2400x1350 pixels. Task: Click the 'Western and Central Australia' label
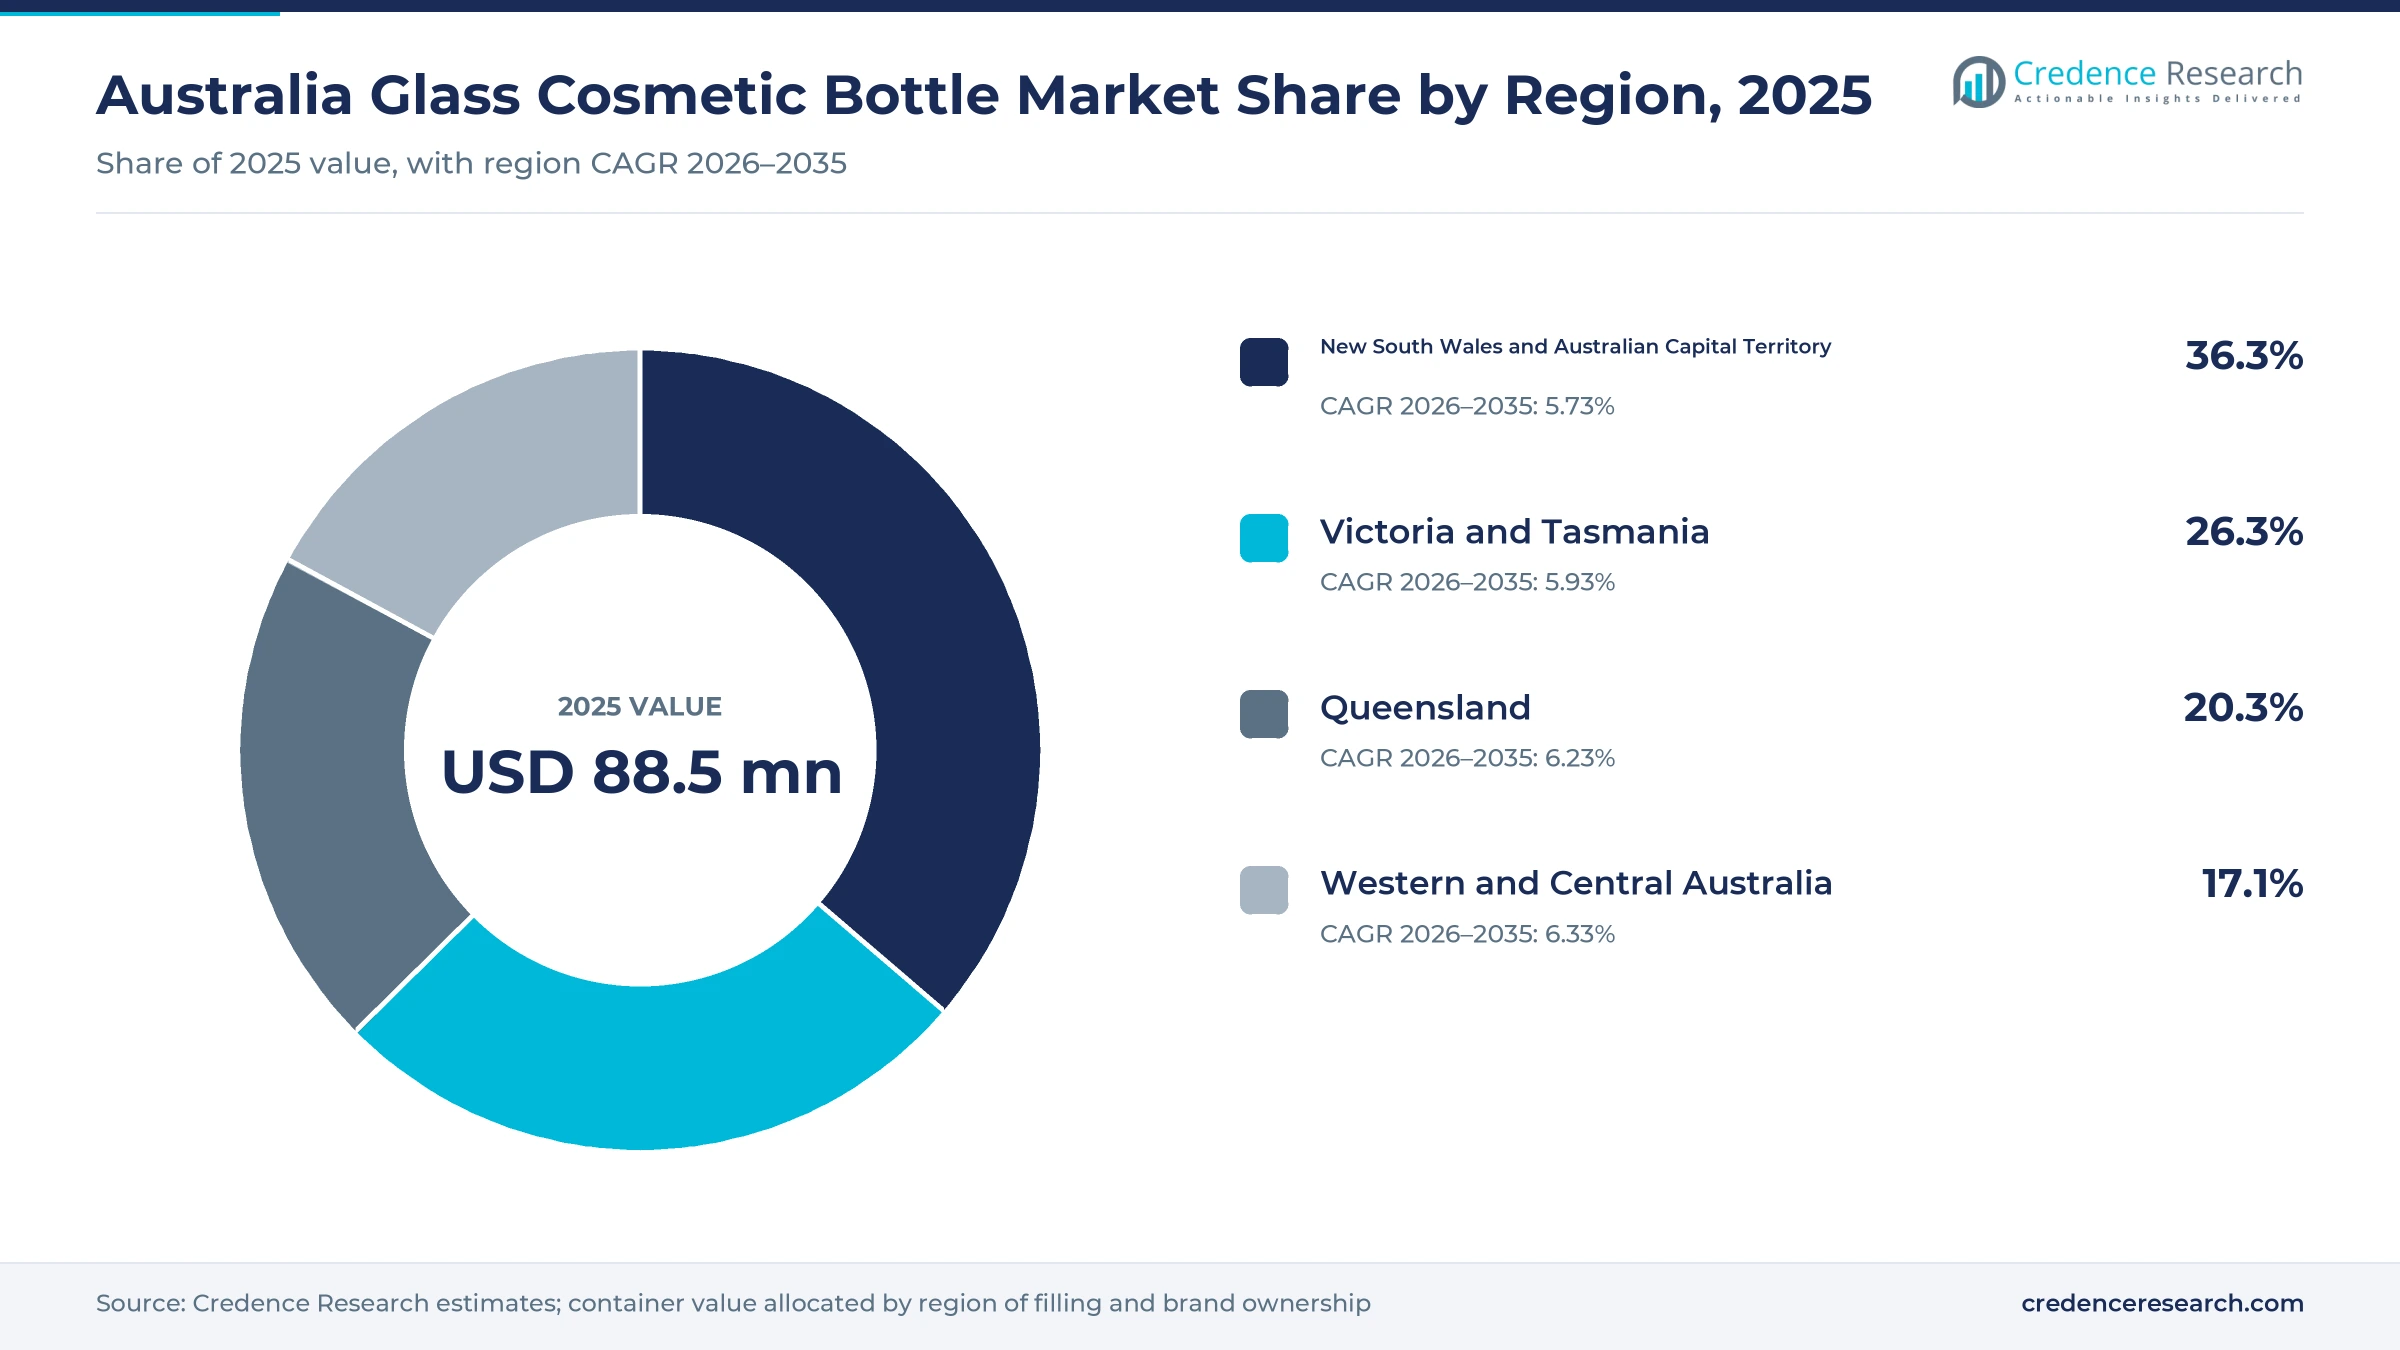pyautogui.click(x=1576, y=883)
